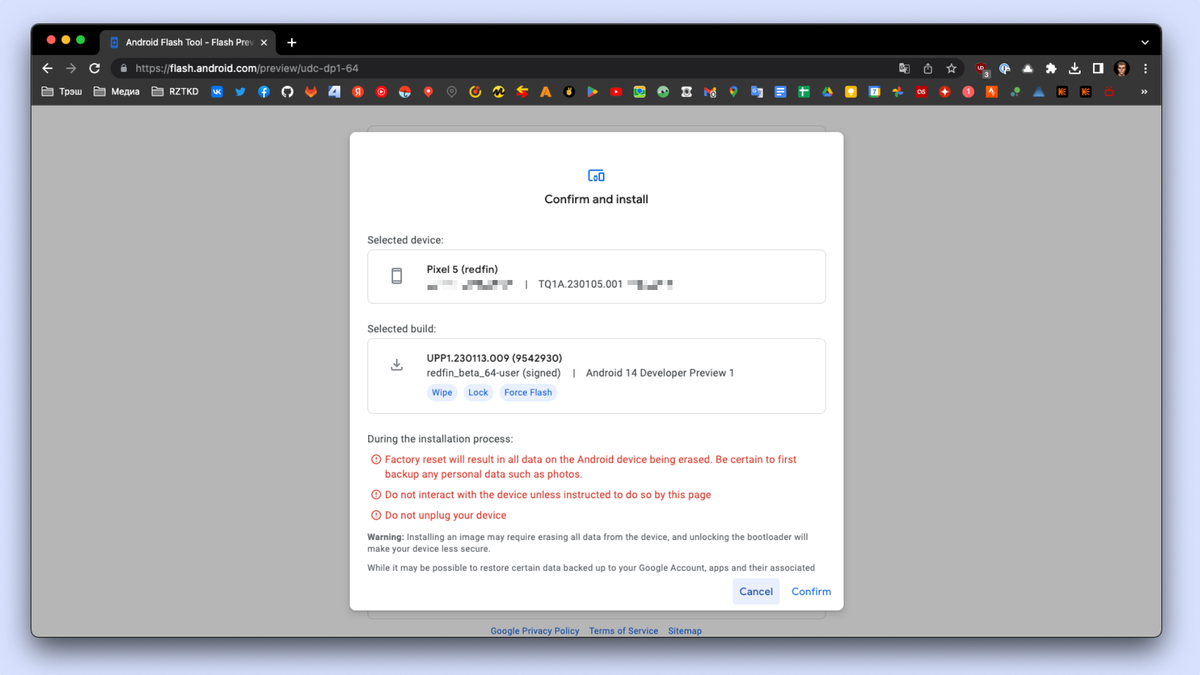Click the TQ1A.230105.001 build number text
Viewport: 1200px width, 675px height.
[x=580, y=284]
